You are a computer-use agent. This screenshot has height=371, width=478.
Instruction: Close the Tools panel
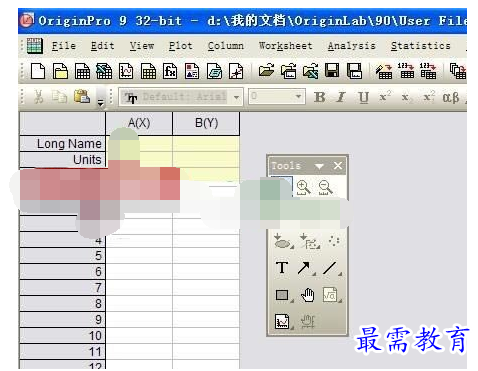[x=338, y=166]
